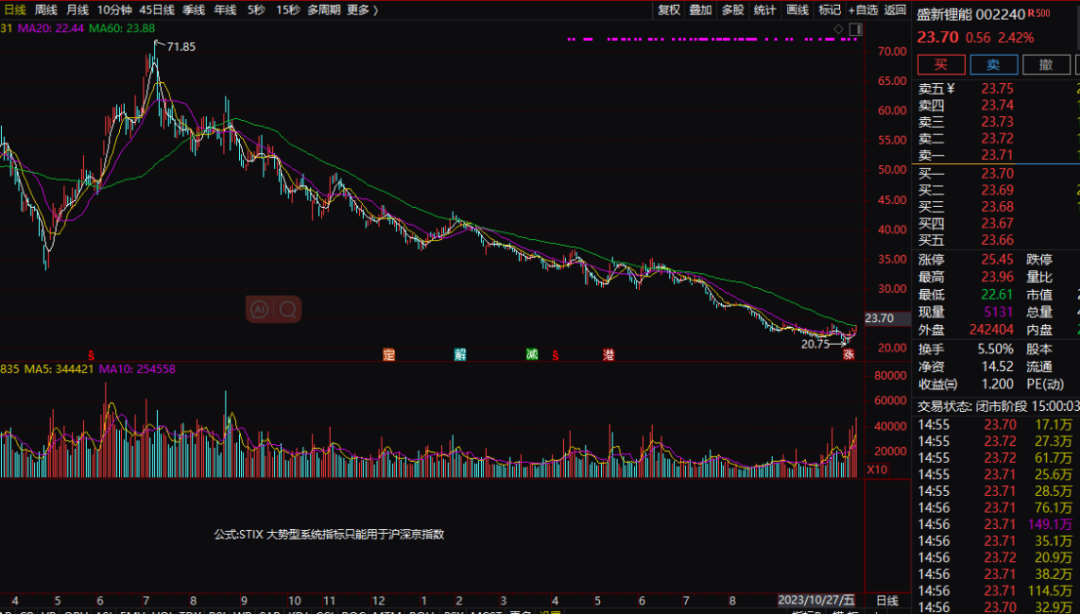
Task: Open the AI assistant icon on the chart
Action: [x=260, y=309]
